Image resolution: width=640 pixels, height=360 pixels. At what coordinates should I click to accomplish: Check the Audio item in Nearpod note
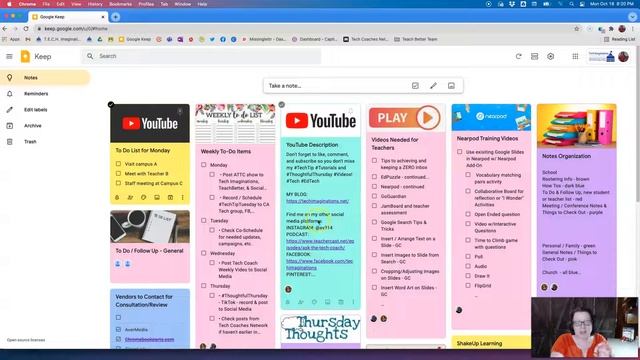click(468, 266)
